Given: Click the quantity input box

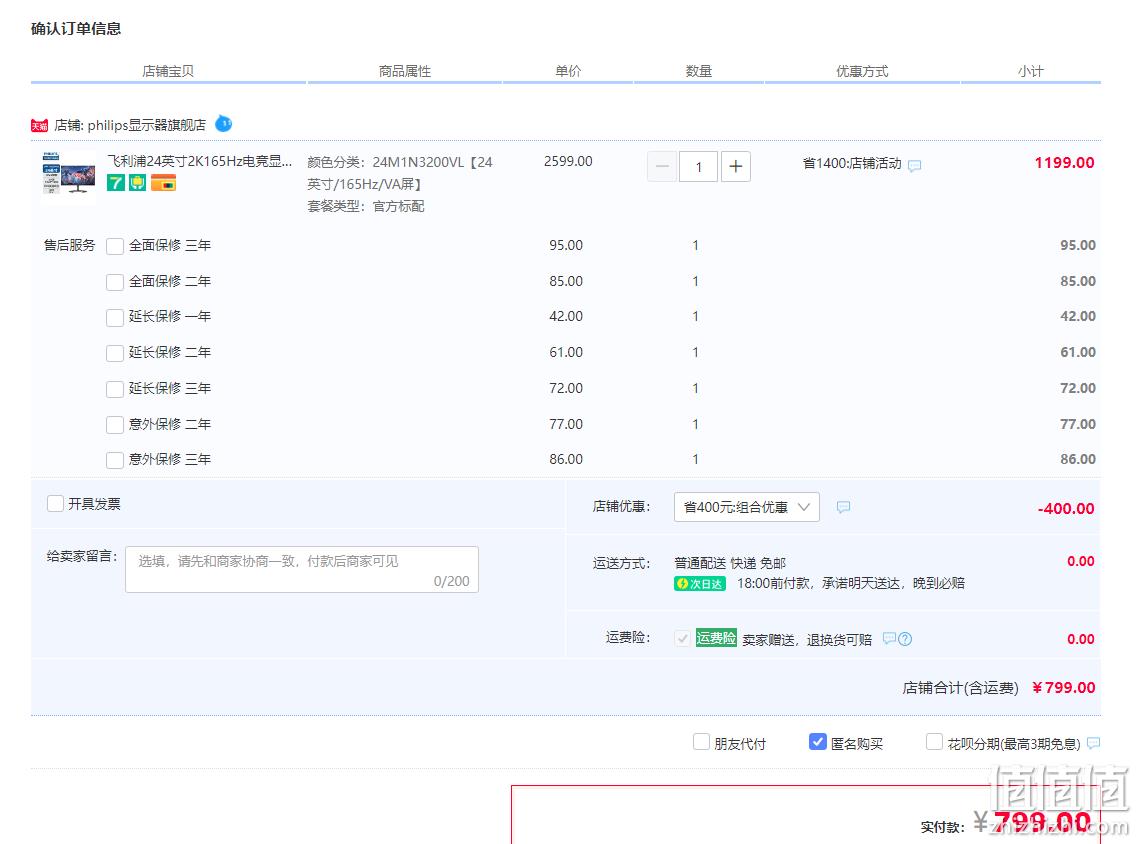Looking at the screenshot, I should 698,167.
